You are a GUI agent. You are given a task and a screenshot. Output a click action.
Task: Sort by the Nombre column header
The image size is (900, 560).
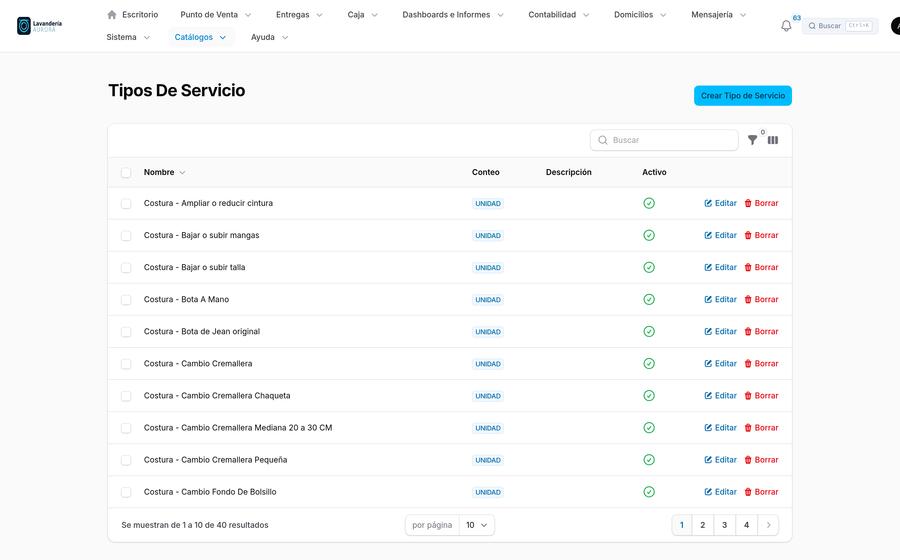[164, 172]
